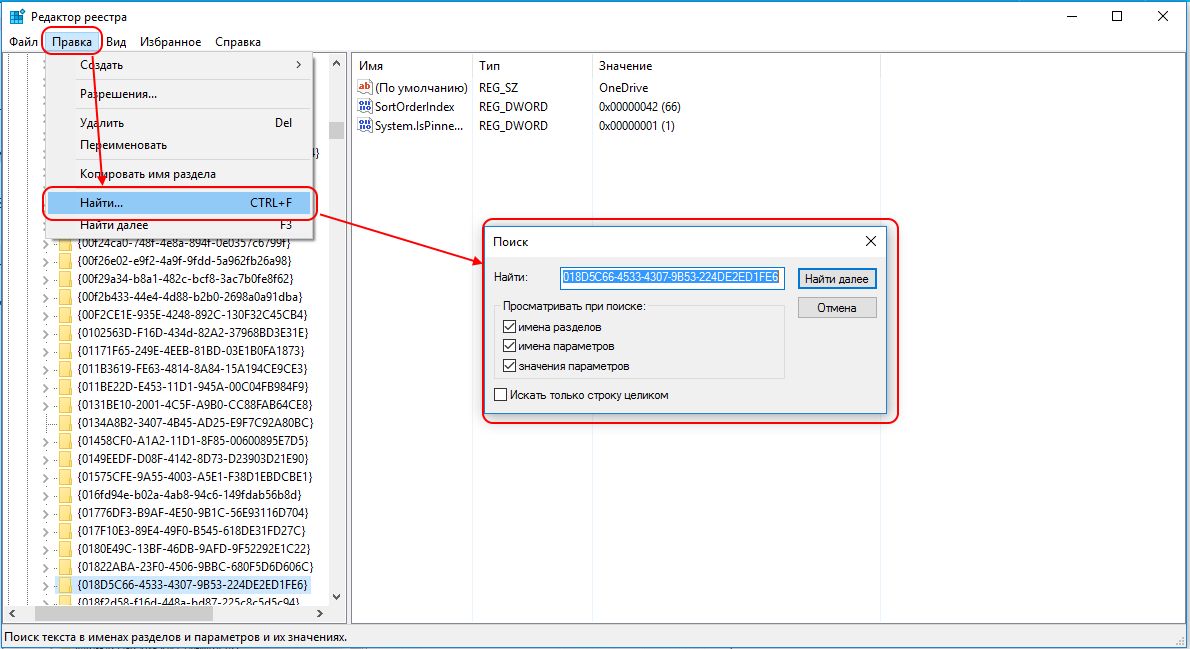
Task: Open the Создать submenu arrow
Action: coord(298,65)
